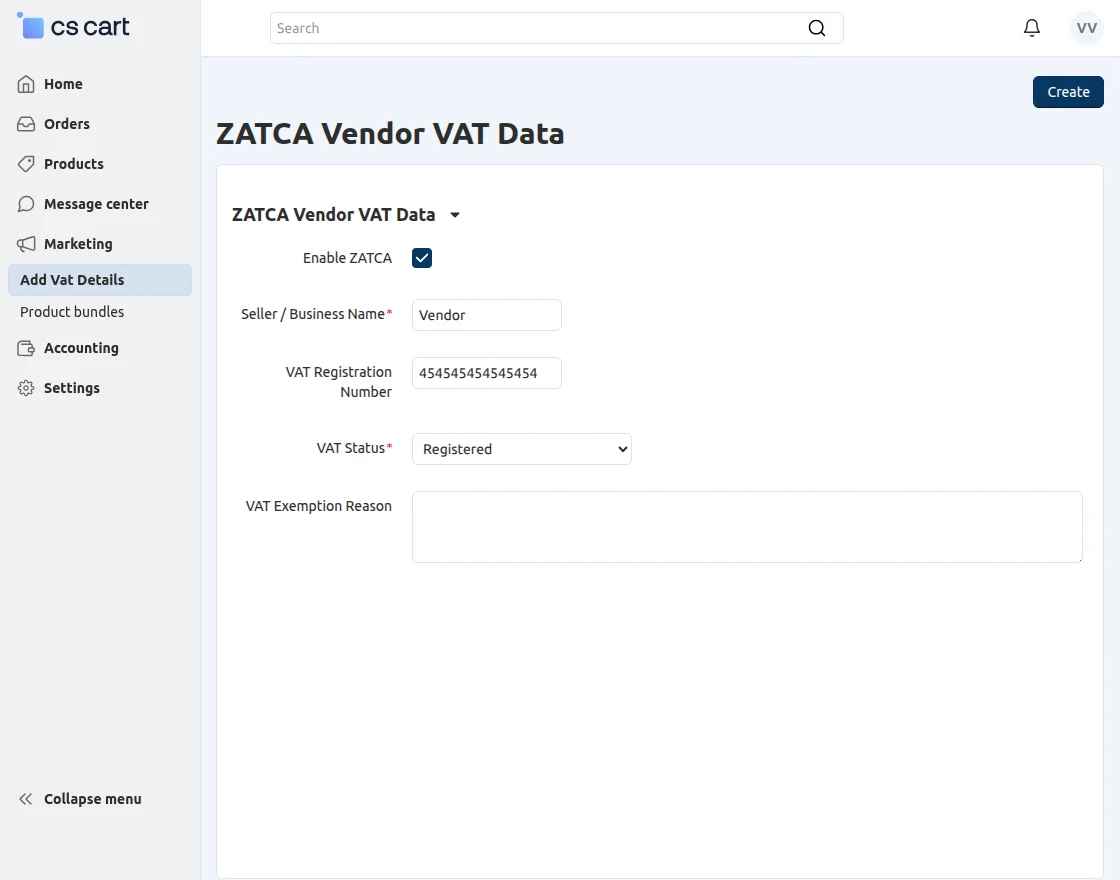Click the CS-Cart logo
The height and width of the screenshot is (880, 1120).
tap(73, 27)
